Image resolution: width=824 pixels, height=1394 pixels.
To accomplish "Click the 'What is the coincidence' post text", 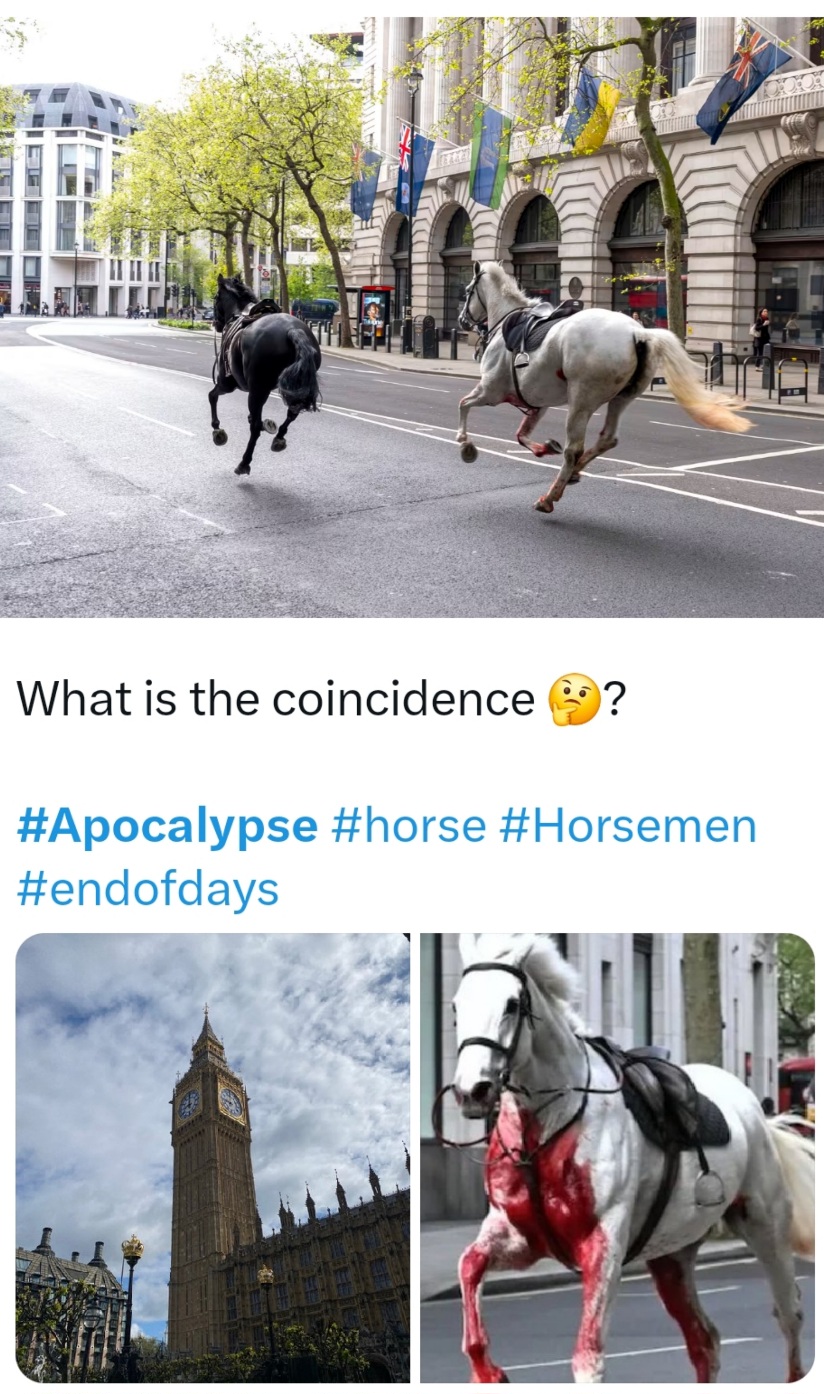I will coord(275,699).
